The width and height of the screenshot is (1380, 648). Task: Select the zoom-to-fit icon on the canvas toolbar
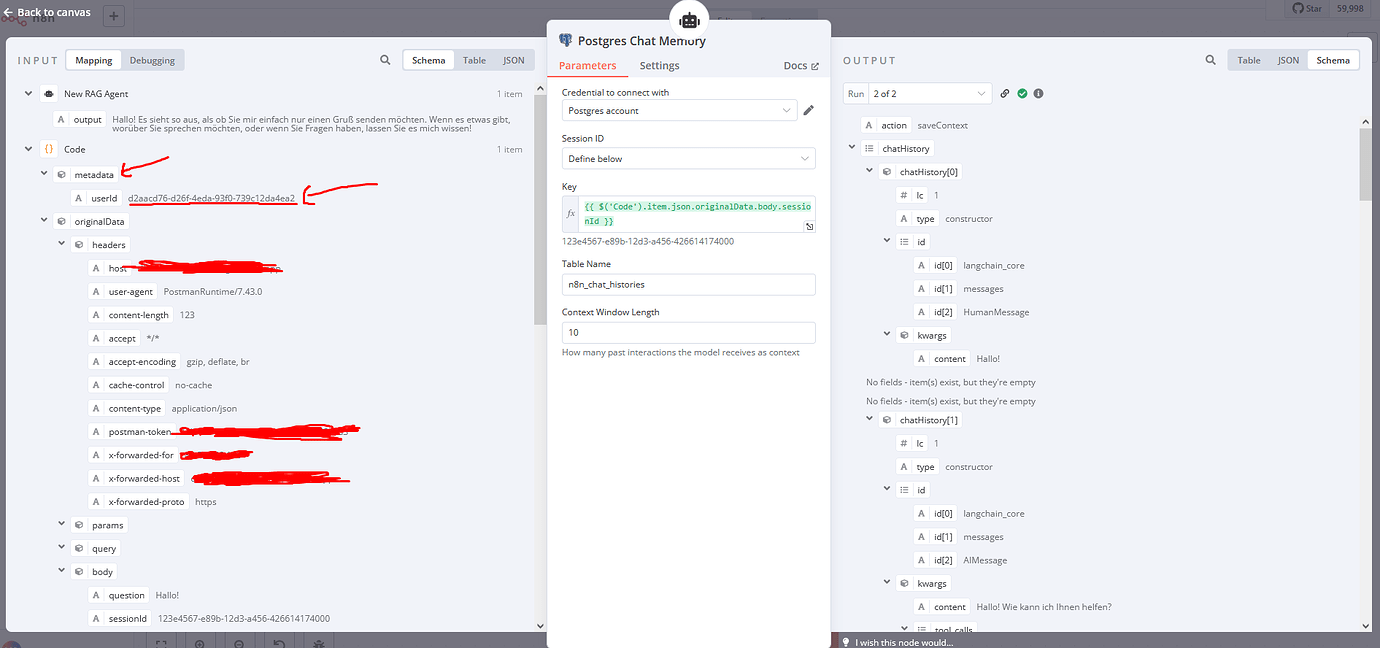[x=161, y=643]
